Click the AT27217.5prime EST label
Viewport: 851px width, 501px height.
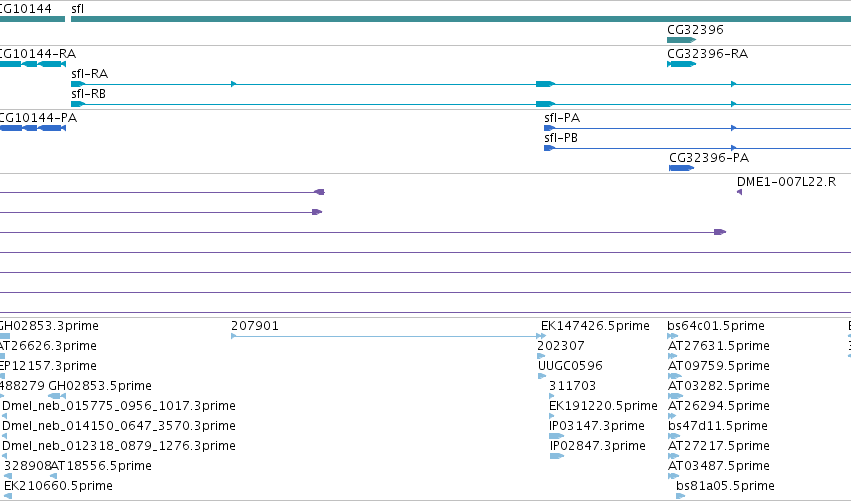click(x=719, y=446)
